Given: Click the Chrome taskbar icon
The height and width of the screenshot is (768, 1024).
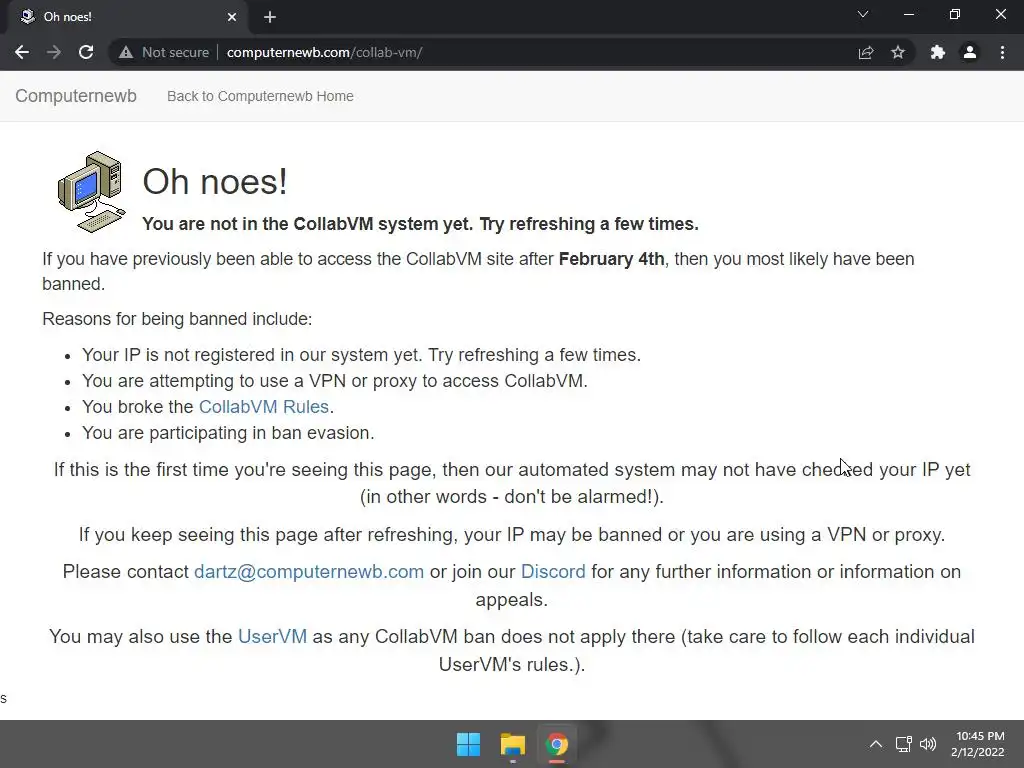Looking at the screenshot, I should pyautogui.click(x=557, y=744).
